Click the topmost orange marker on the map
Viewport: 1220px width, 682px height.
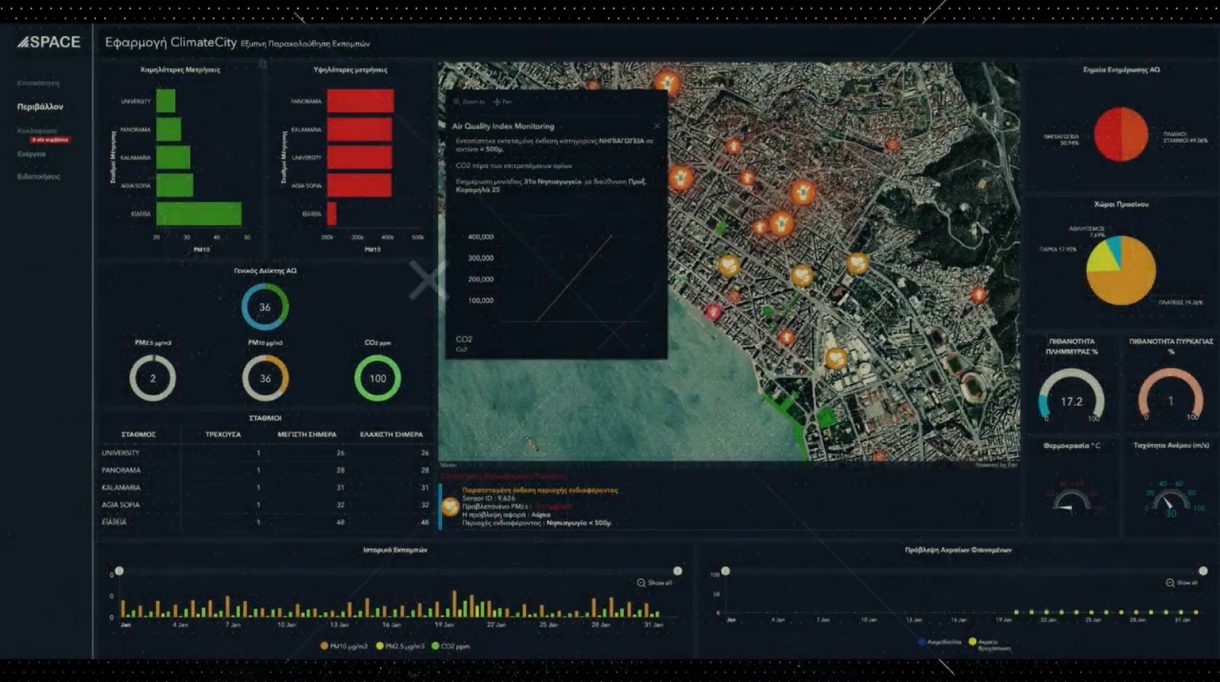[x=667, y=82]
